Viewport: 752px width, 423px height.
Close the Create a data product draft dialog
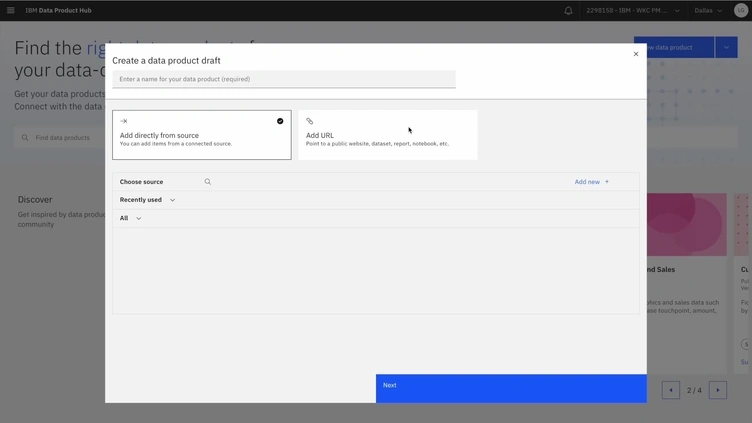636,54
